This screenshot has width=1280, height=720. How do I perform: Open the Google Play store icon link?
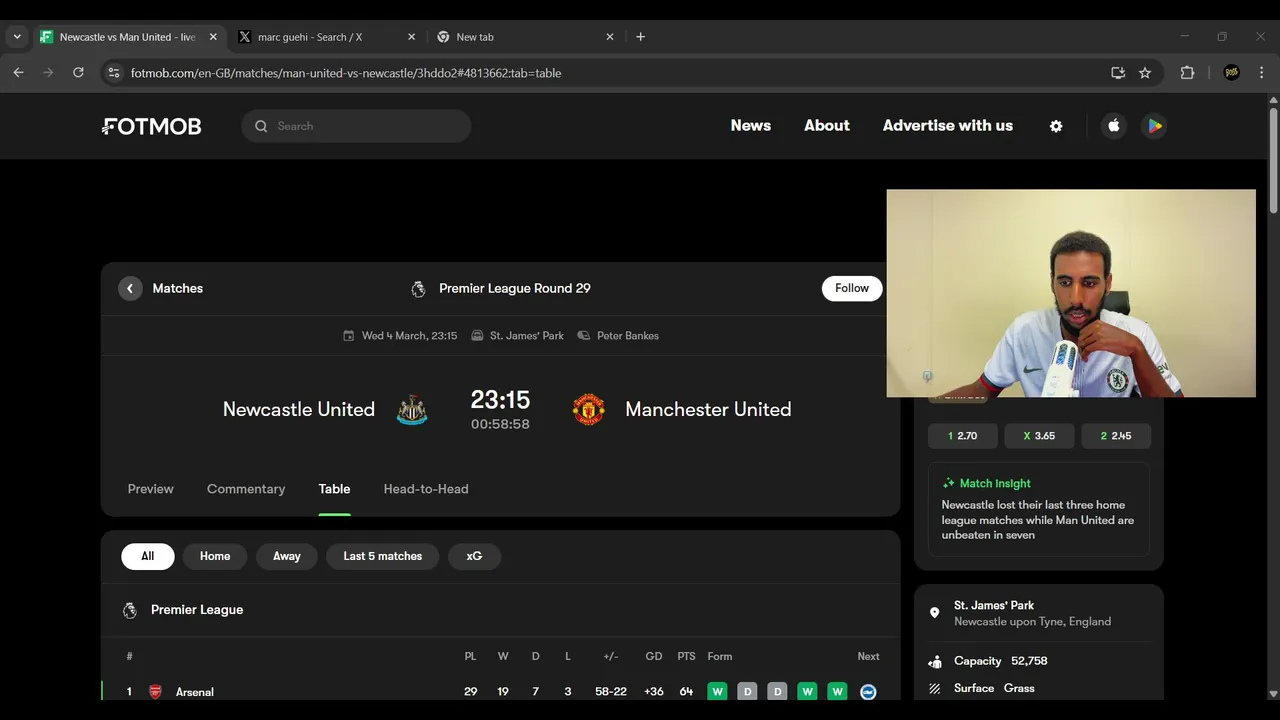[1154, 126]
